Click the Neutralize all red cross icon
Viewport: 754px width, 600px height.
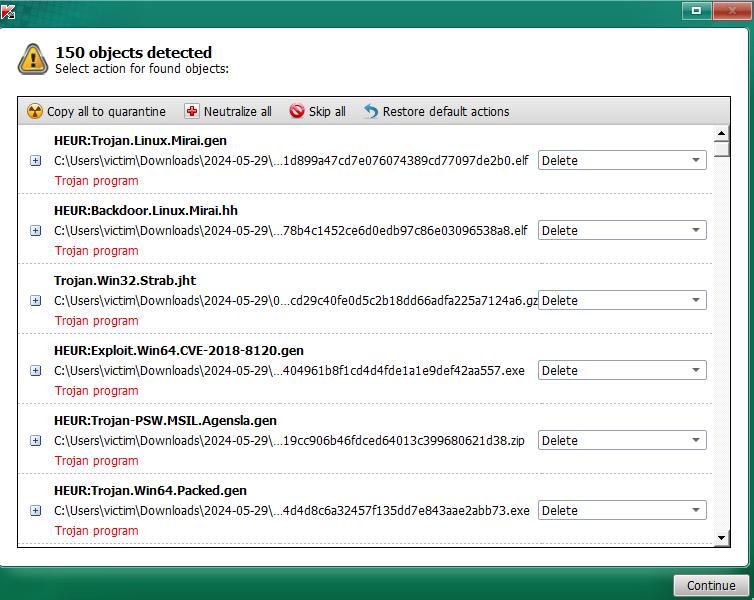pyautogui.click(x=191, y=111)
